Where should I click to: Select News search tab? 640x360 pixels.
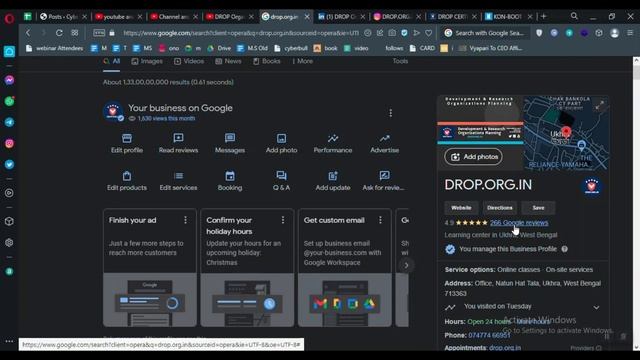pos(228,61)
